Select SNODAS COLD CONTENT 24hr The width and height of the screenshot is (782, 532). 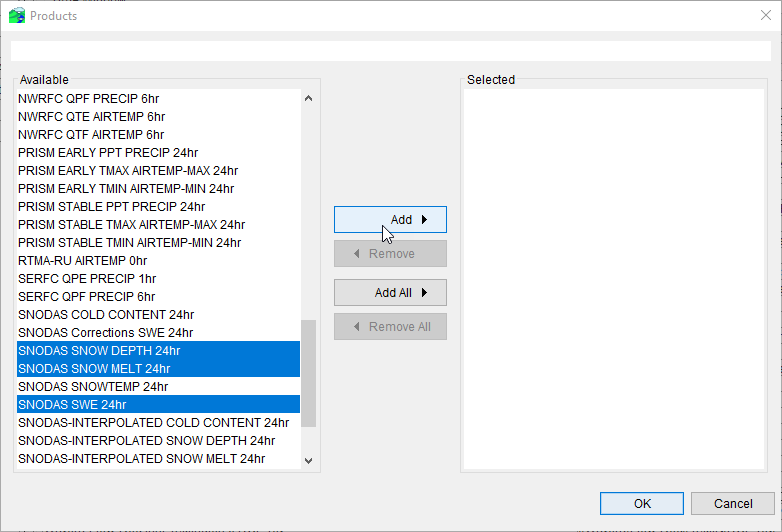(159, 315)
